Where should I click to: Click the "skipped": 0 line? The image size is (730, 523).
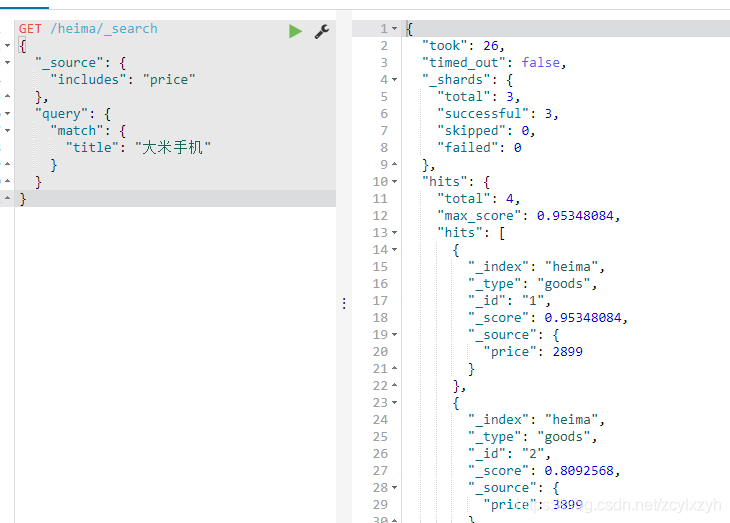click(486, 131)
